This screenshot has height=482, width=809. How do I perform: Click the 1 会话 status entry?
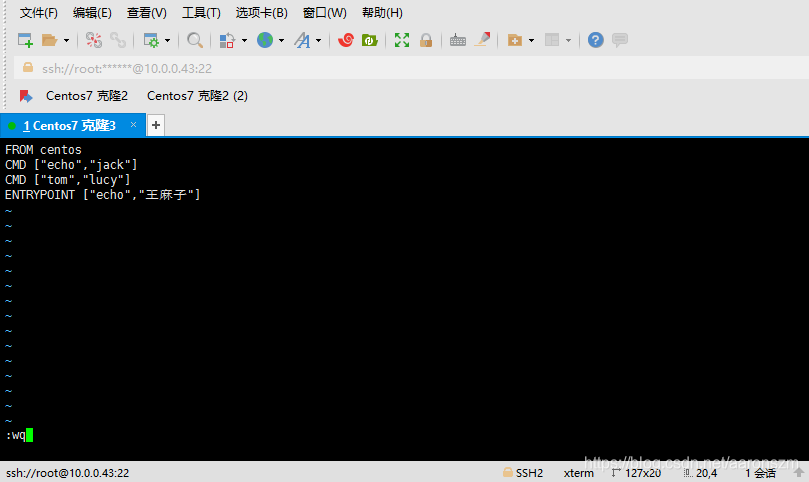(761, 473)
